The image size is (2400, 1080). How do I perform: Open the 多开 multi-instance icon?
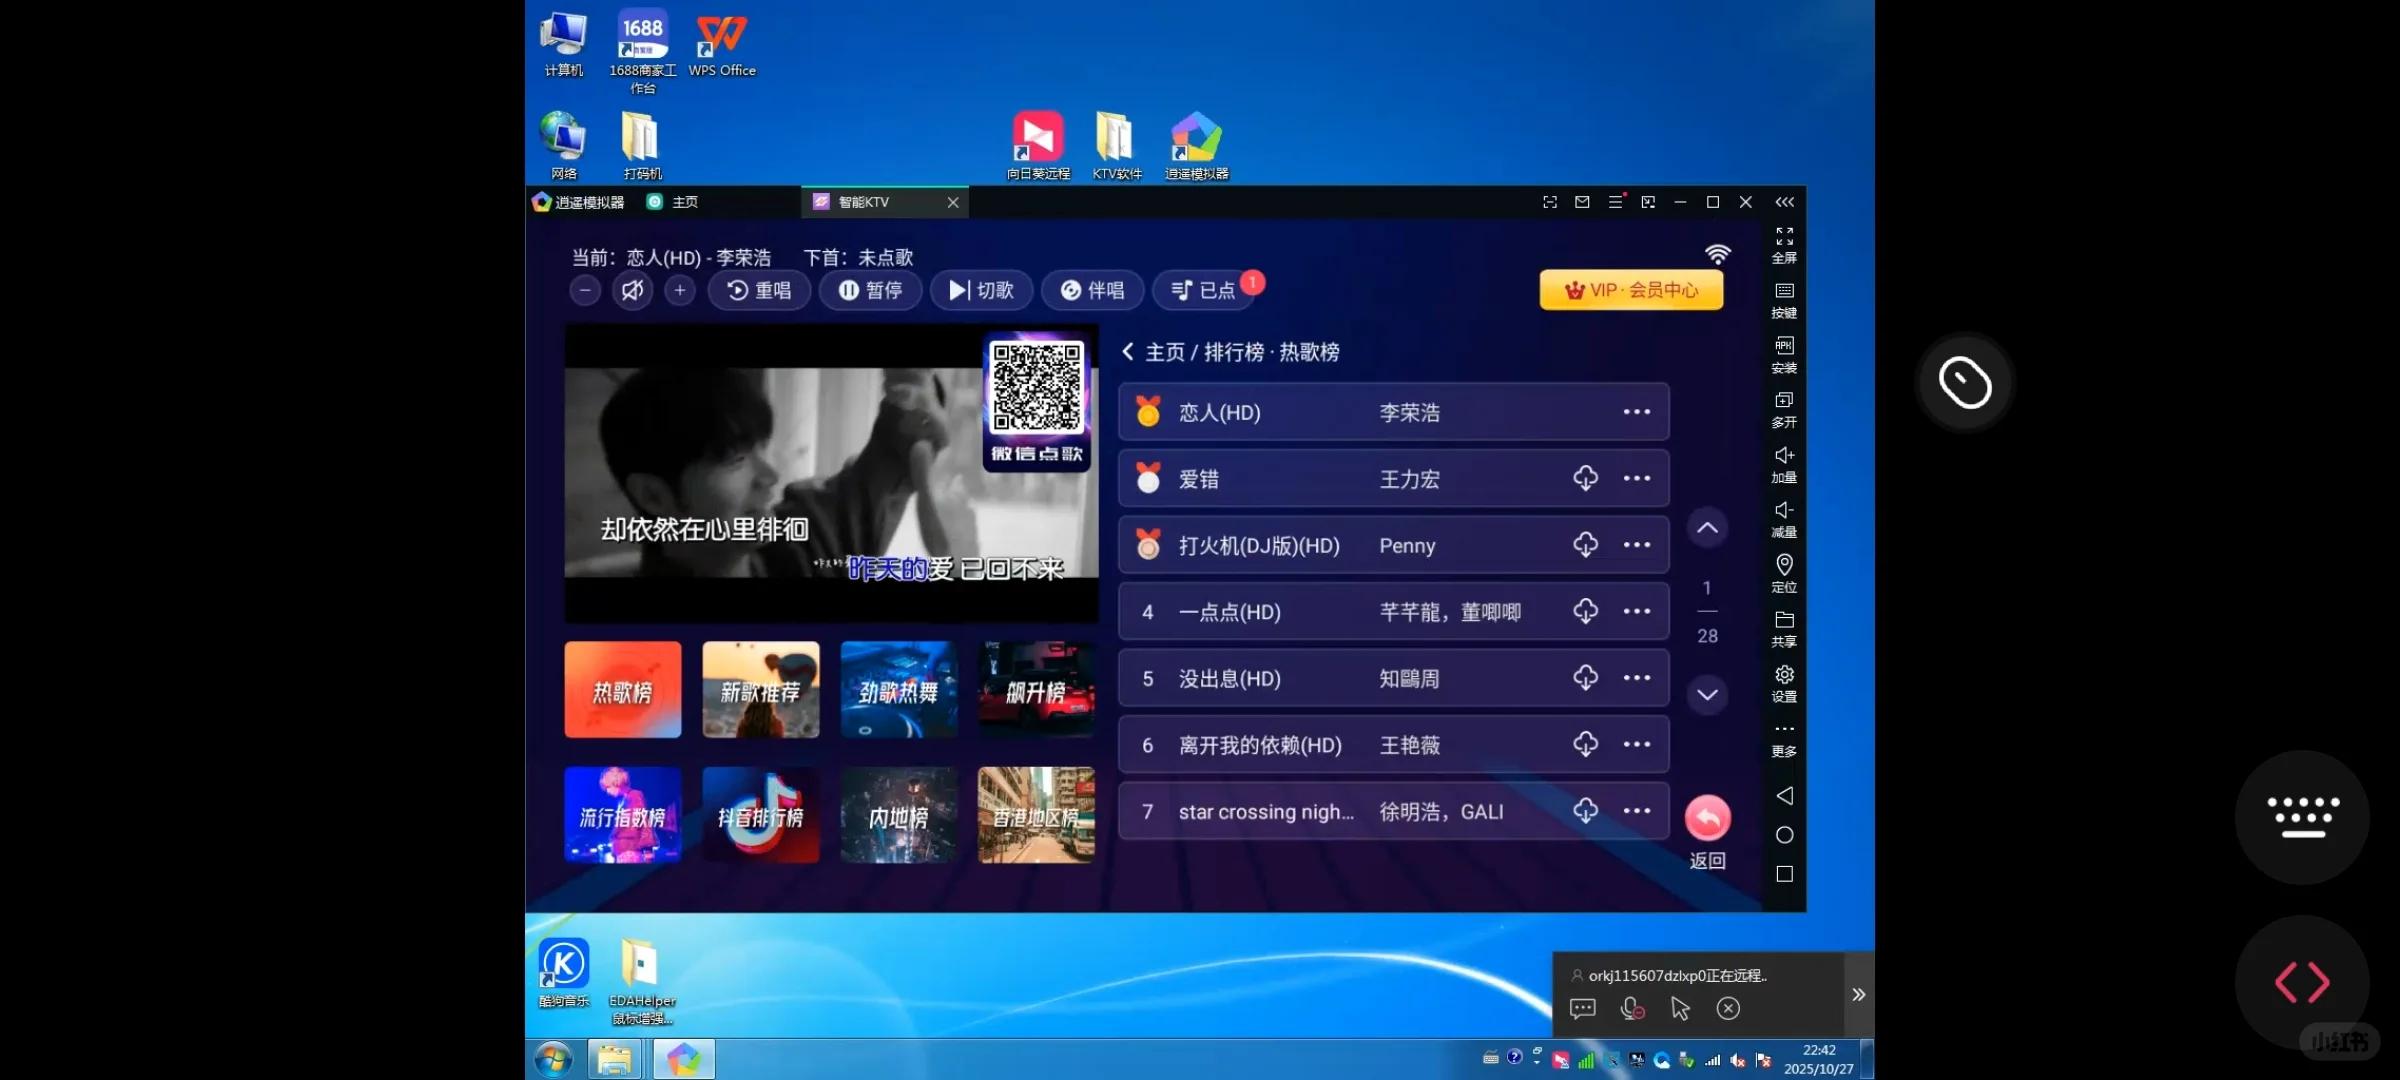(x=1784, y=409)
